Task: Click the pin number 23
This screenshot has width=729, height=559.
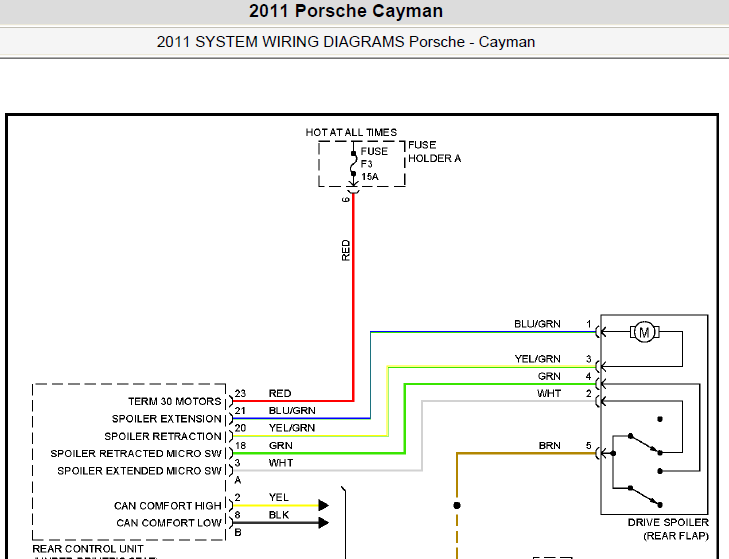Action: coord(240,393)
